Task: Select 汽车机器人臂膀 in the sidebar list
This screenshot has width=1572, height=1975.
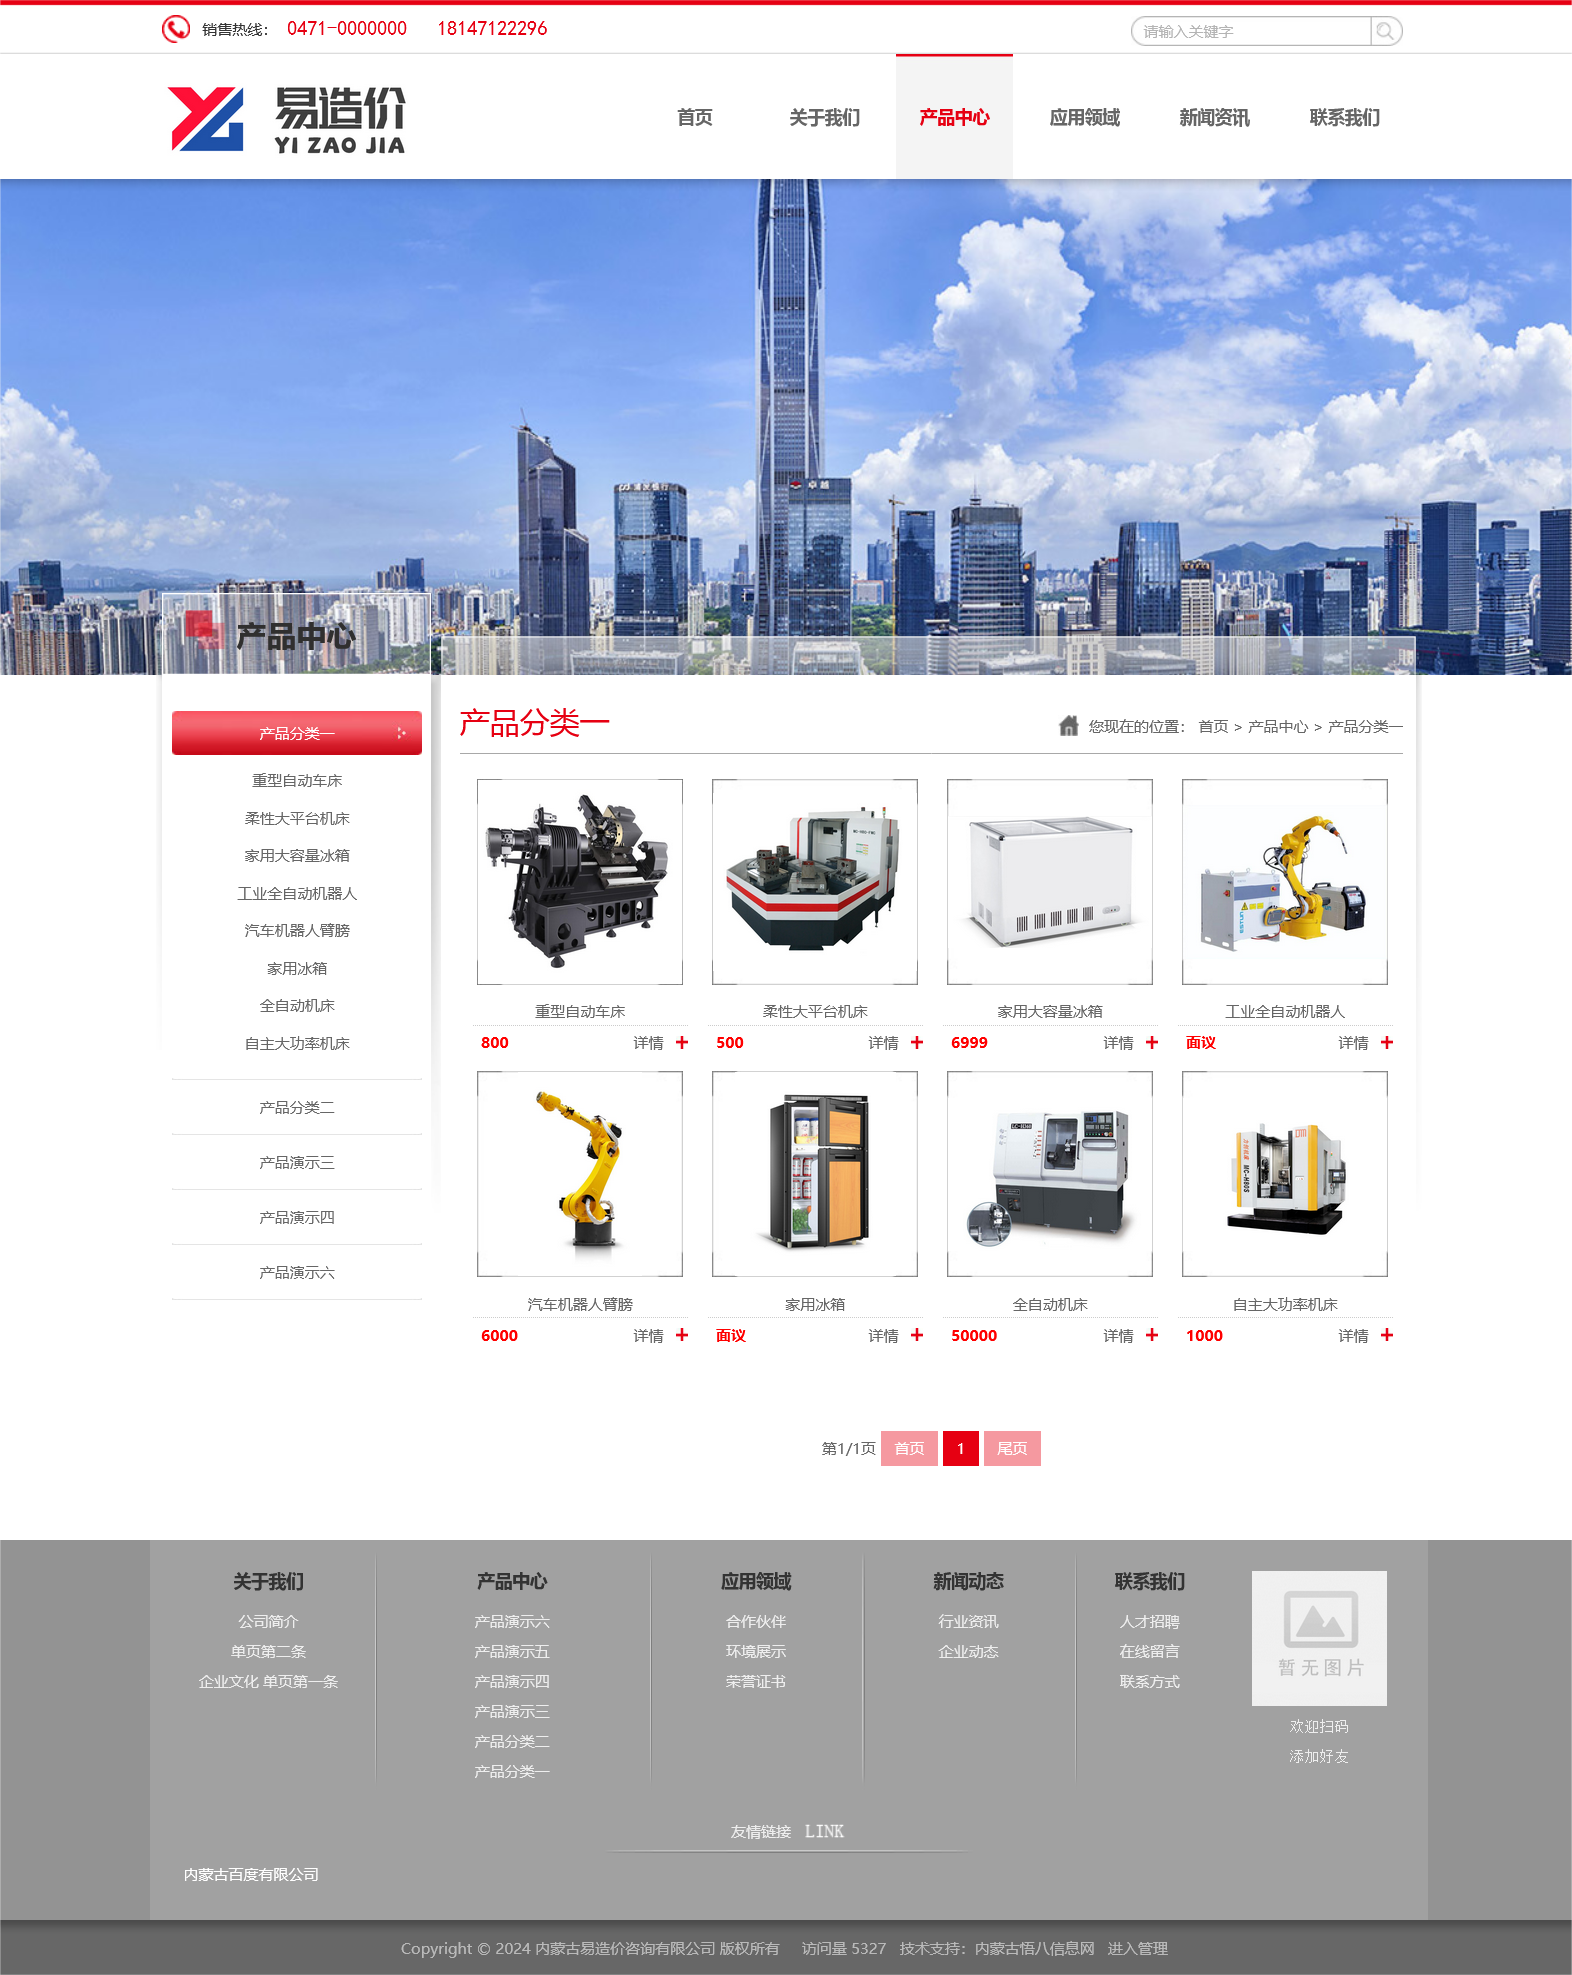Action: [297, 930]
